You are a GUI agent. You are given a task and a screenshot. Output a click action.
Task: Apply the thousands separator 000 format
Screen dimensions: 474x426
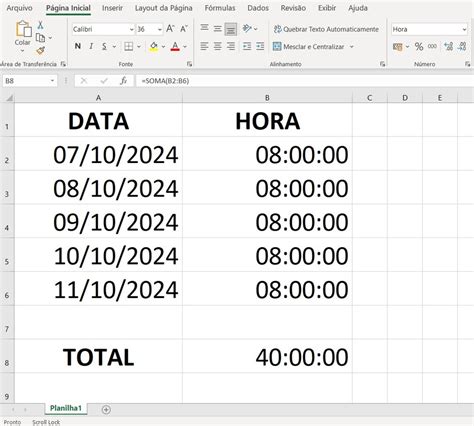click(x=432, y=47)
